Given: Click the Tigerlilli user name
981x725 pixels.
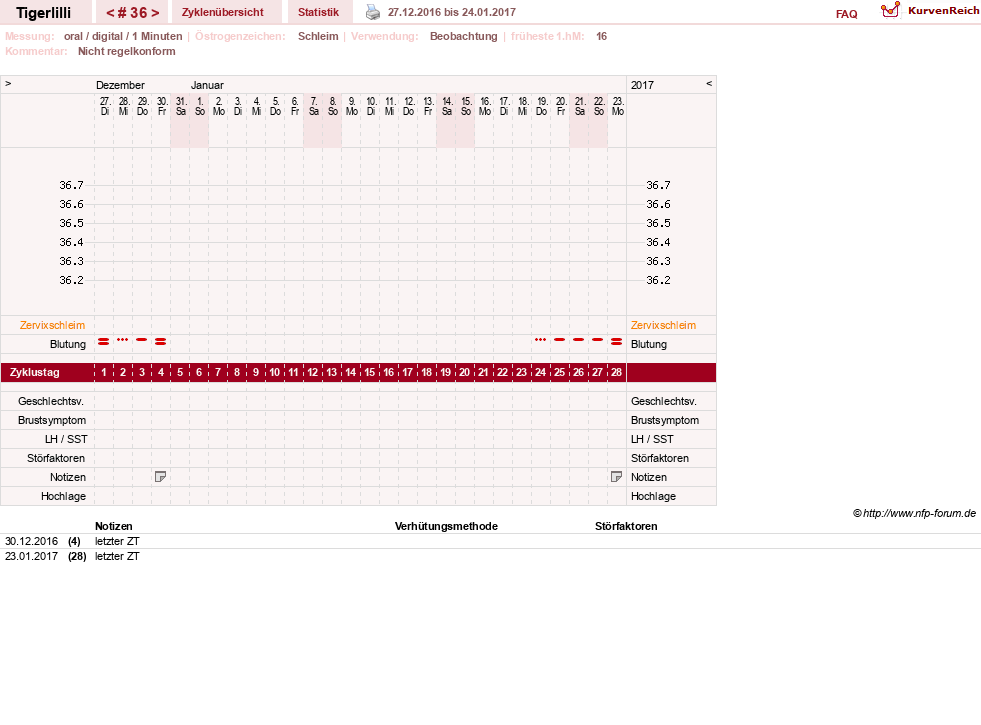Looking at the screenshot, I should 44,13.
